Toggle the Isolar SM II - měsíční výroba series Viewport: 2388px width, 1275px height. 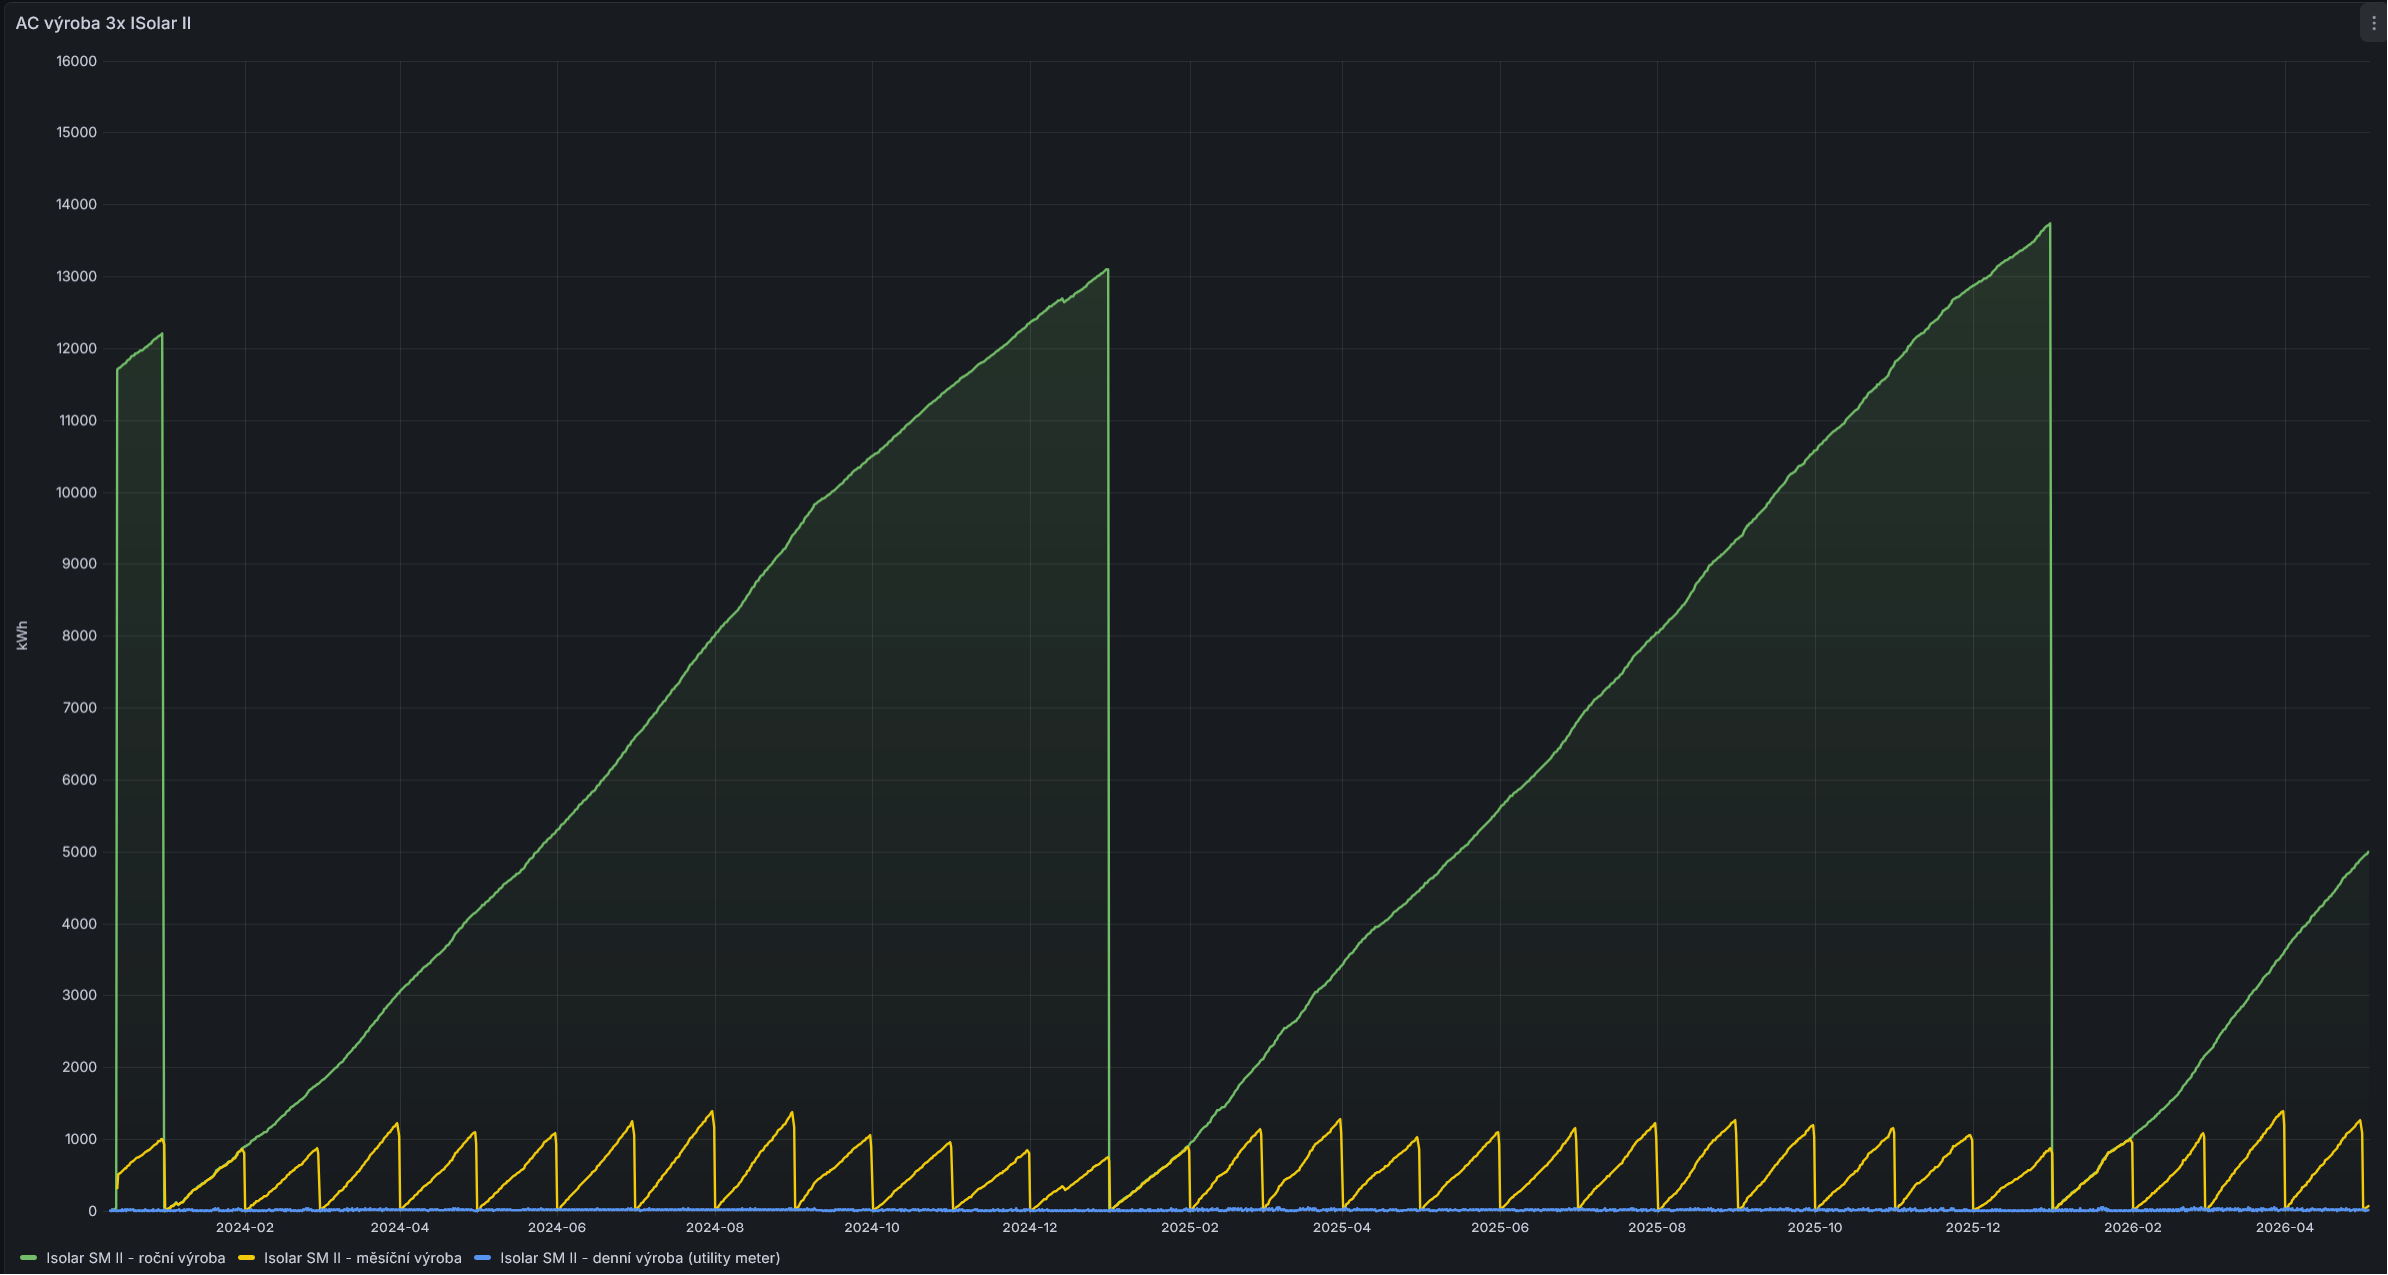click(363, 1258)
